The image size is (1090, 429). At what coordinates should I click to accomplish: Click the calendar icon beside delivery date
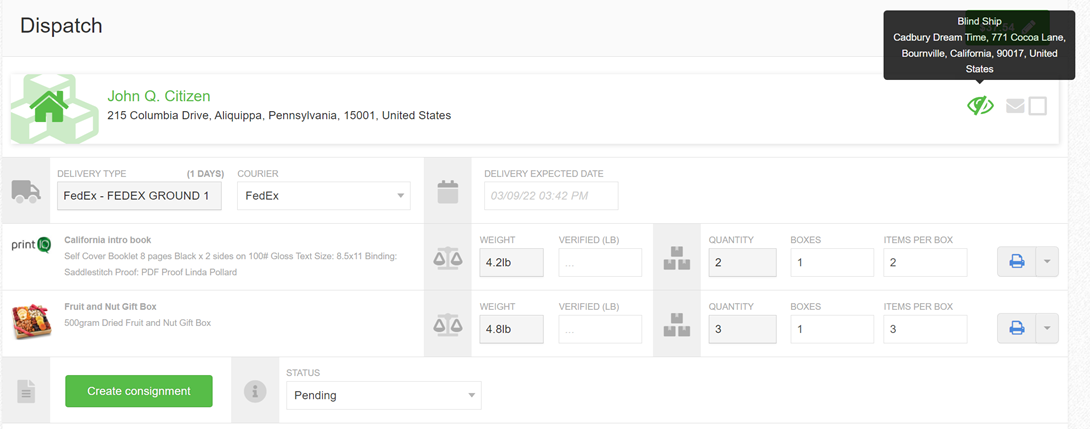[447, 191]
